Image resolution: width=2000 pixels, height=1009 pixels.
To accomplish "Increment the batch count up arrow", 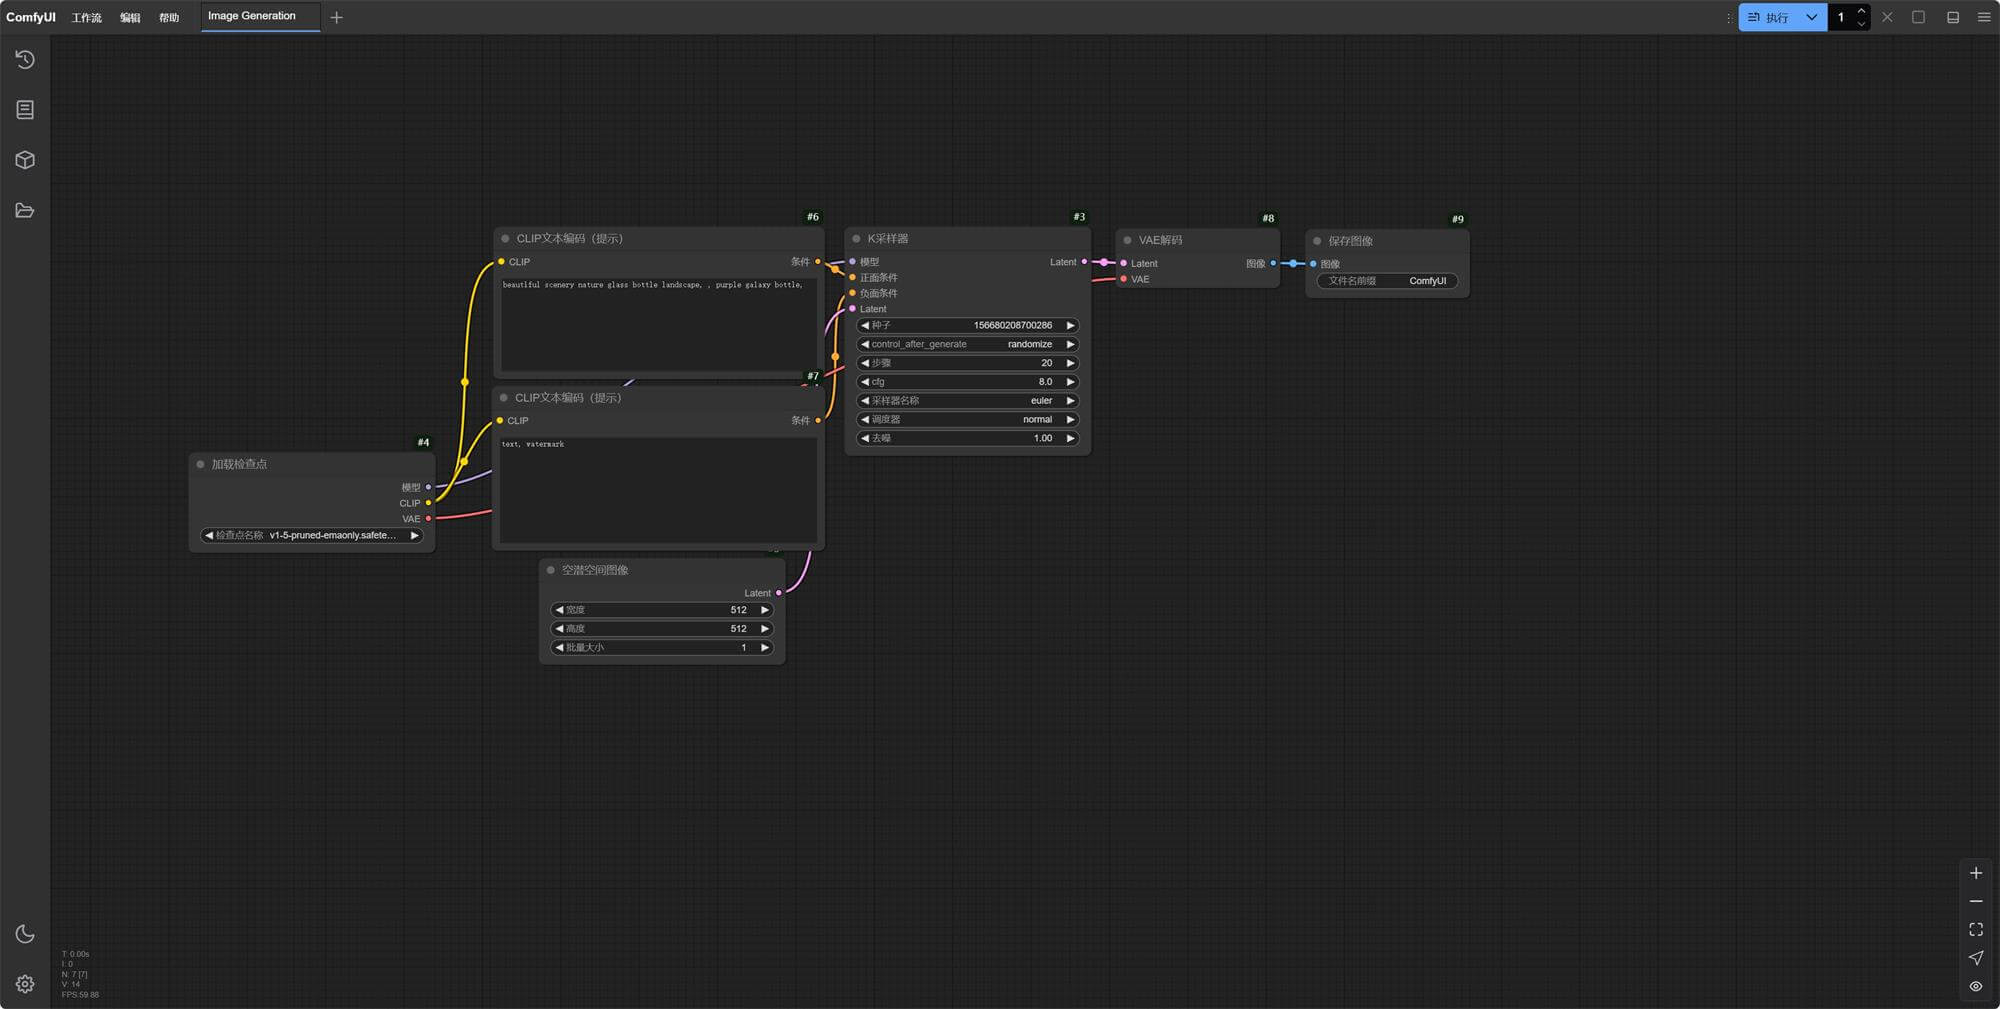I will pyautogui.click(x=1861, y=11).
